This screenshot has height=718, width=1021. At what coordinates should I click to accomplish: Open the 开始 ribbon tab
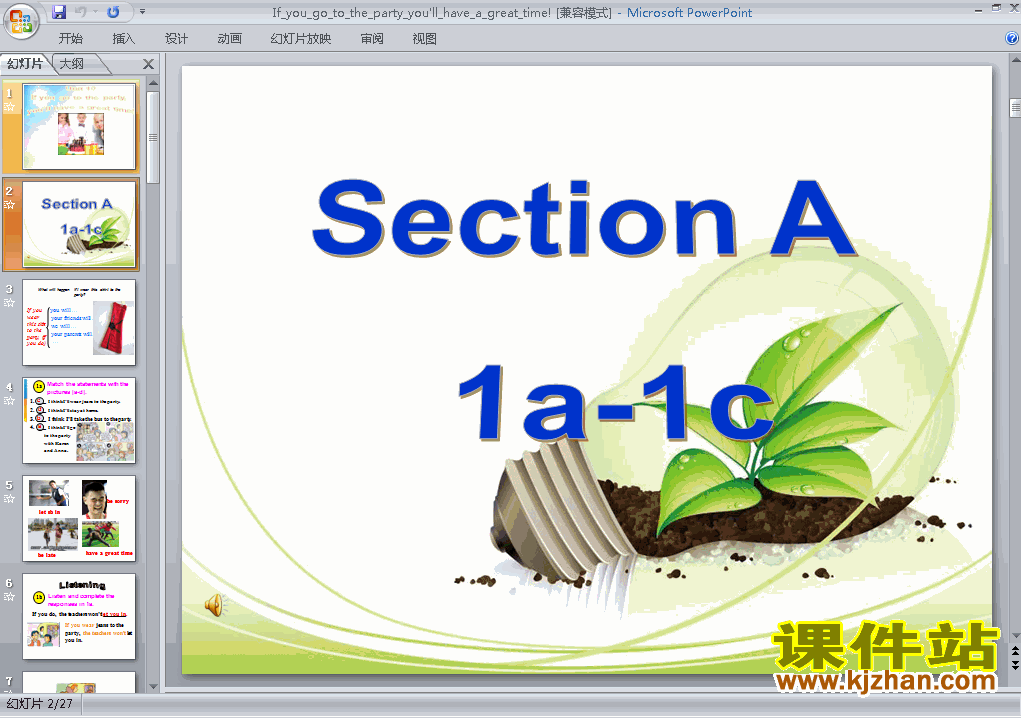pos(71,38)
